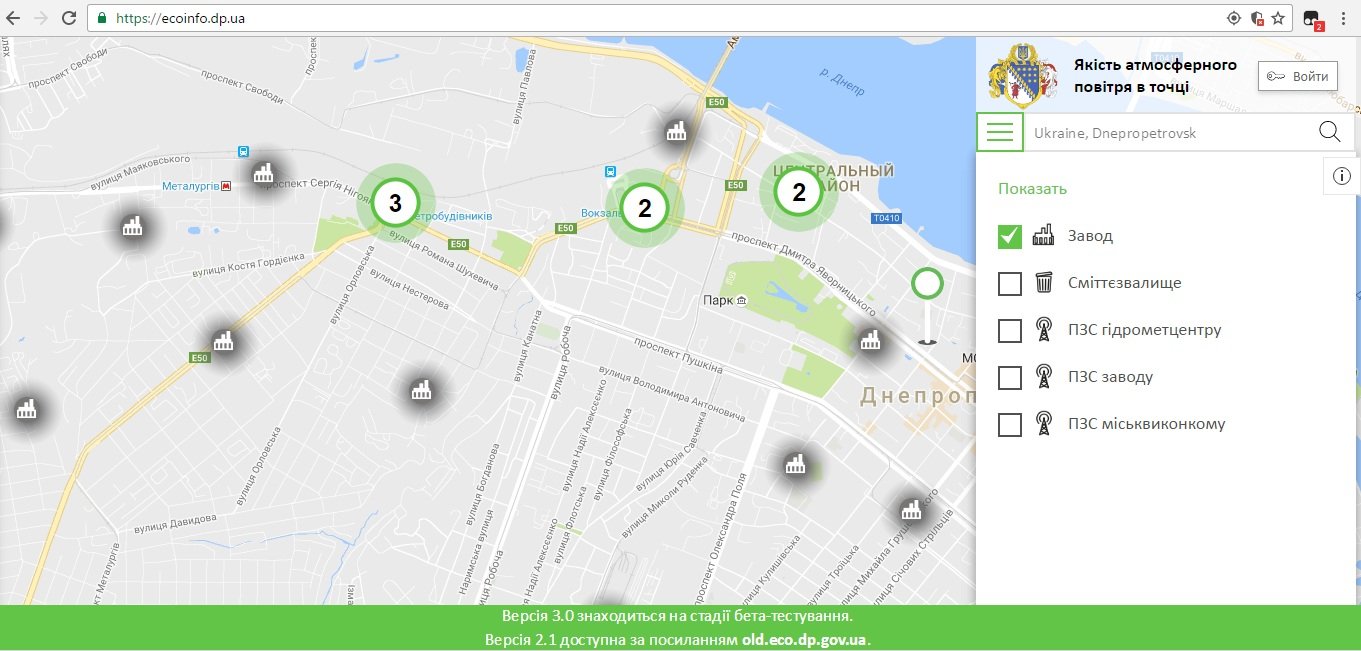This screenshot has height=651, width=1361.
Task: Select the white-circle location pin on map
Action: pyautogui.click(x=927, y=284)
